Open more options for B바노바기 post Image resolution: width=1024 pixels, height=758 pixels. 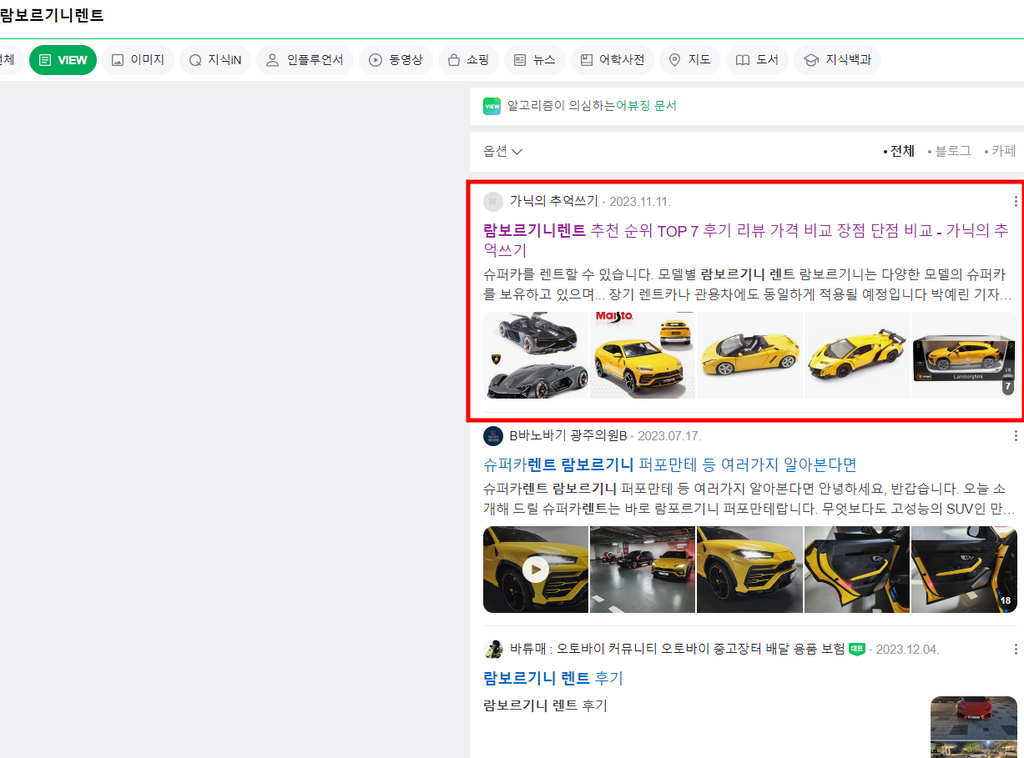coord(1015,436)
